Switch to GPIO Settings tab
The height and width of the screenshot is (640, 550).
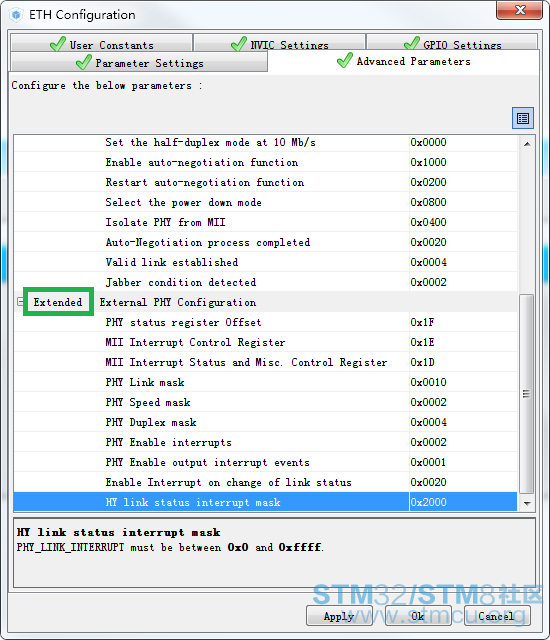click(x=452, y=43)
